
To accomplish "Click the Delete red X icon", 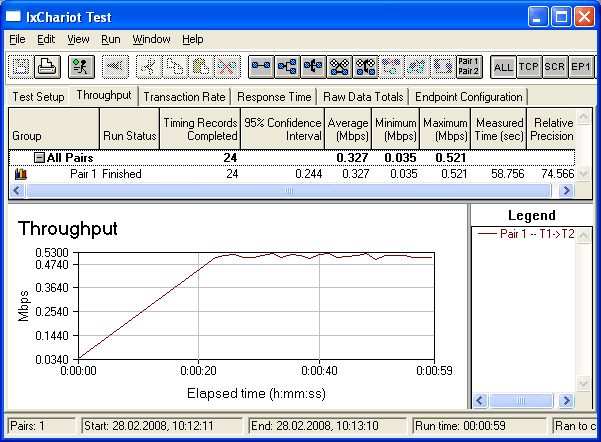I will tap(227, 67).
